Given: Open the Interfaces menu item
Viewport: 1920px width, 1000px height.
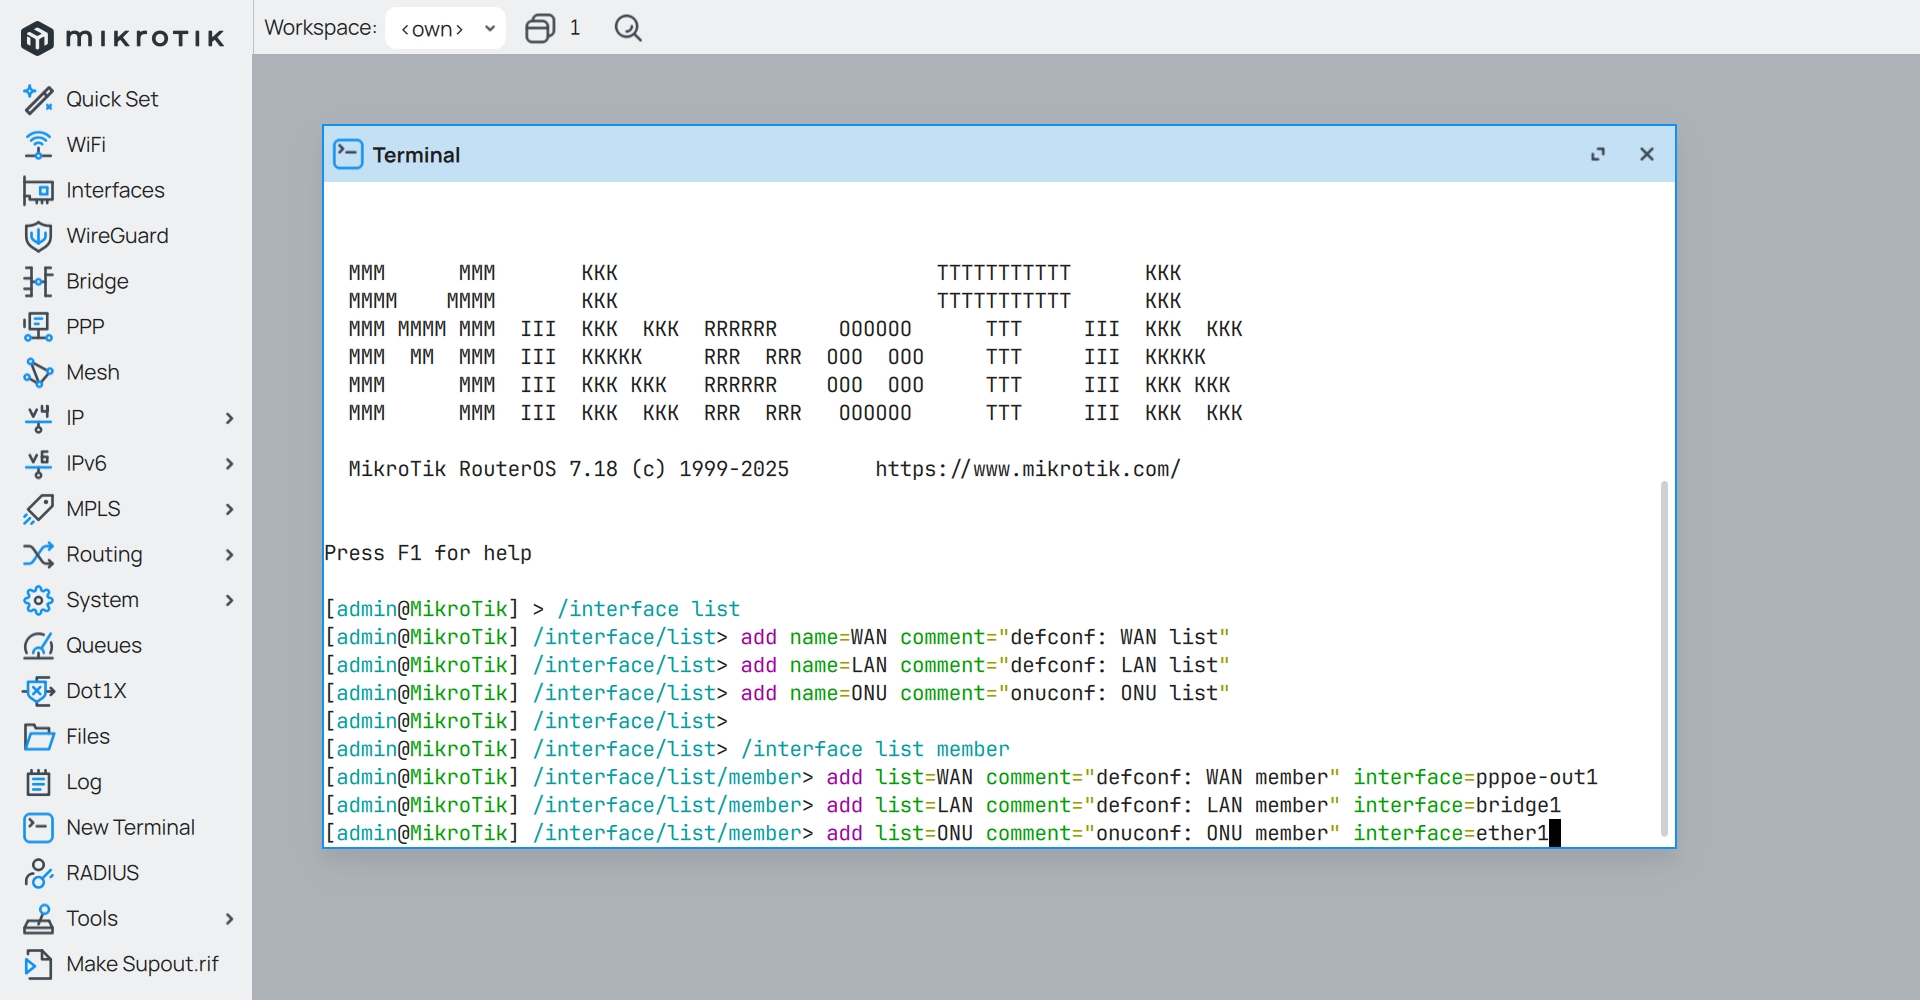Looking at the screenshot, I should [126, 190].
